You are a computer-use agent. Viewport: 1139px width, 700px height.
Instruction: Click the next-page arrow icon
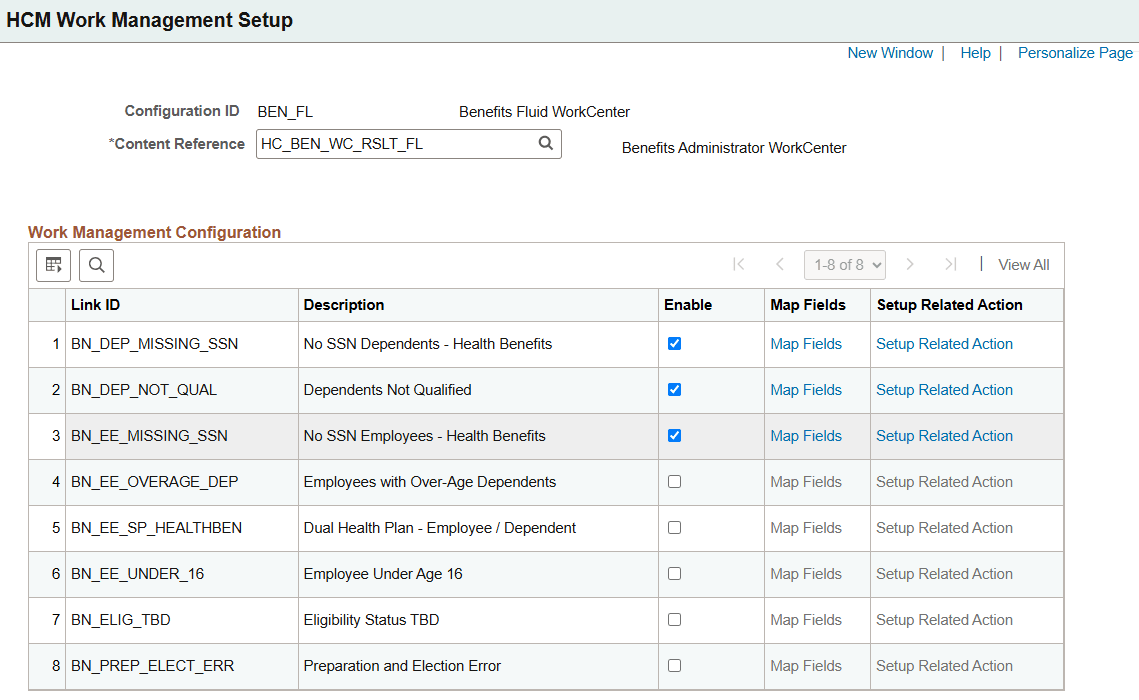[x=910, y=264]
